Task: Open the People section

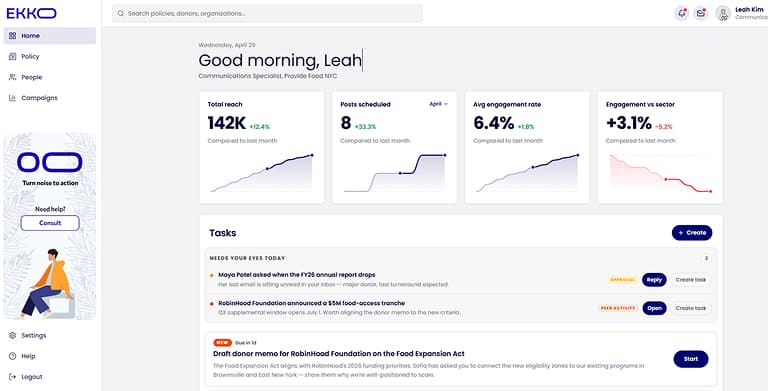Action: [50, 77]
